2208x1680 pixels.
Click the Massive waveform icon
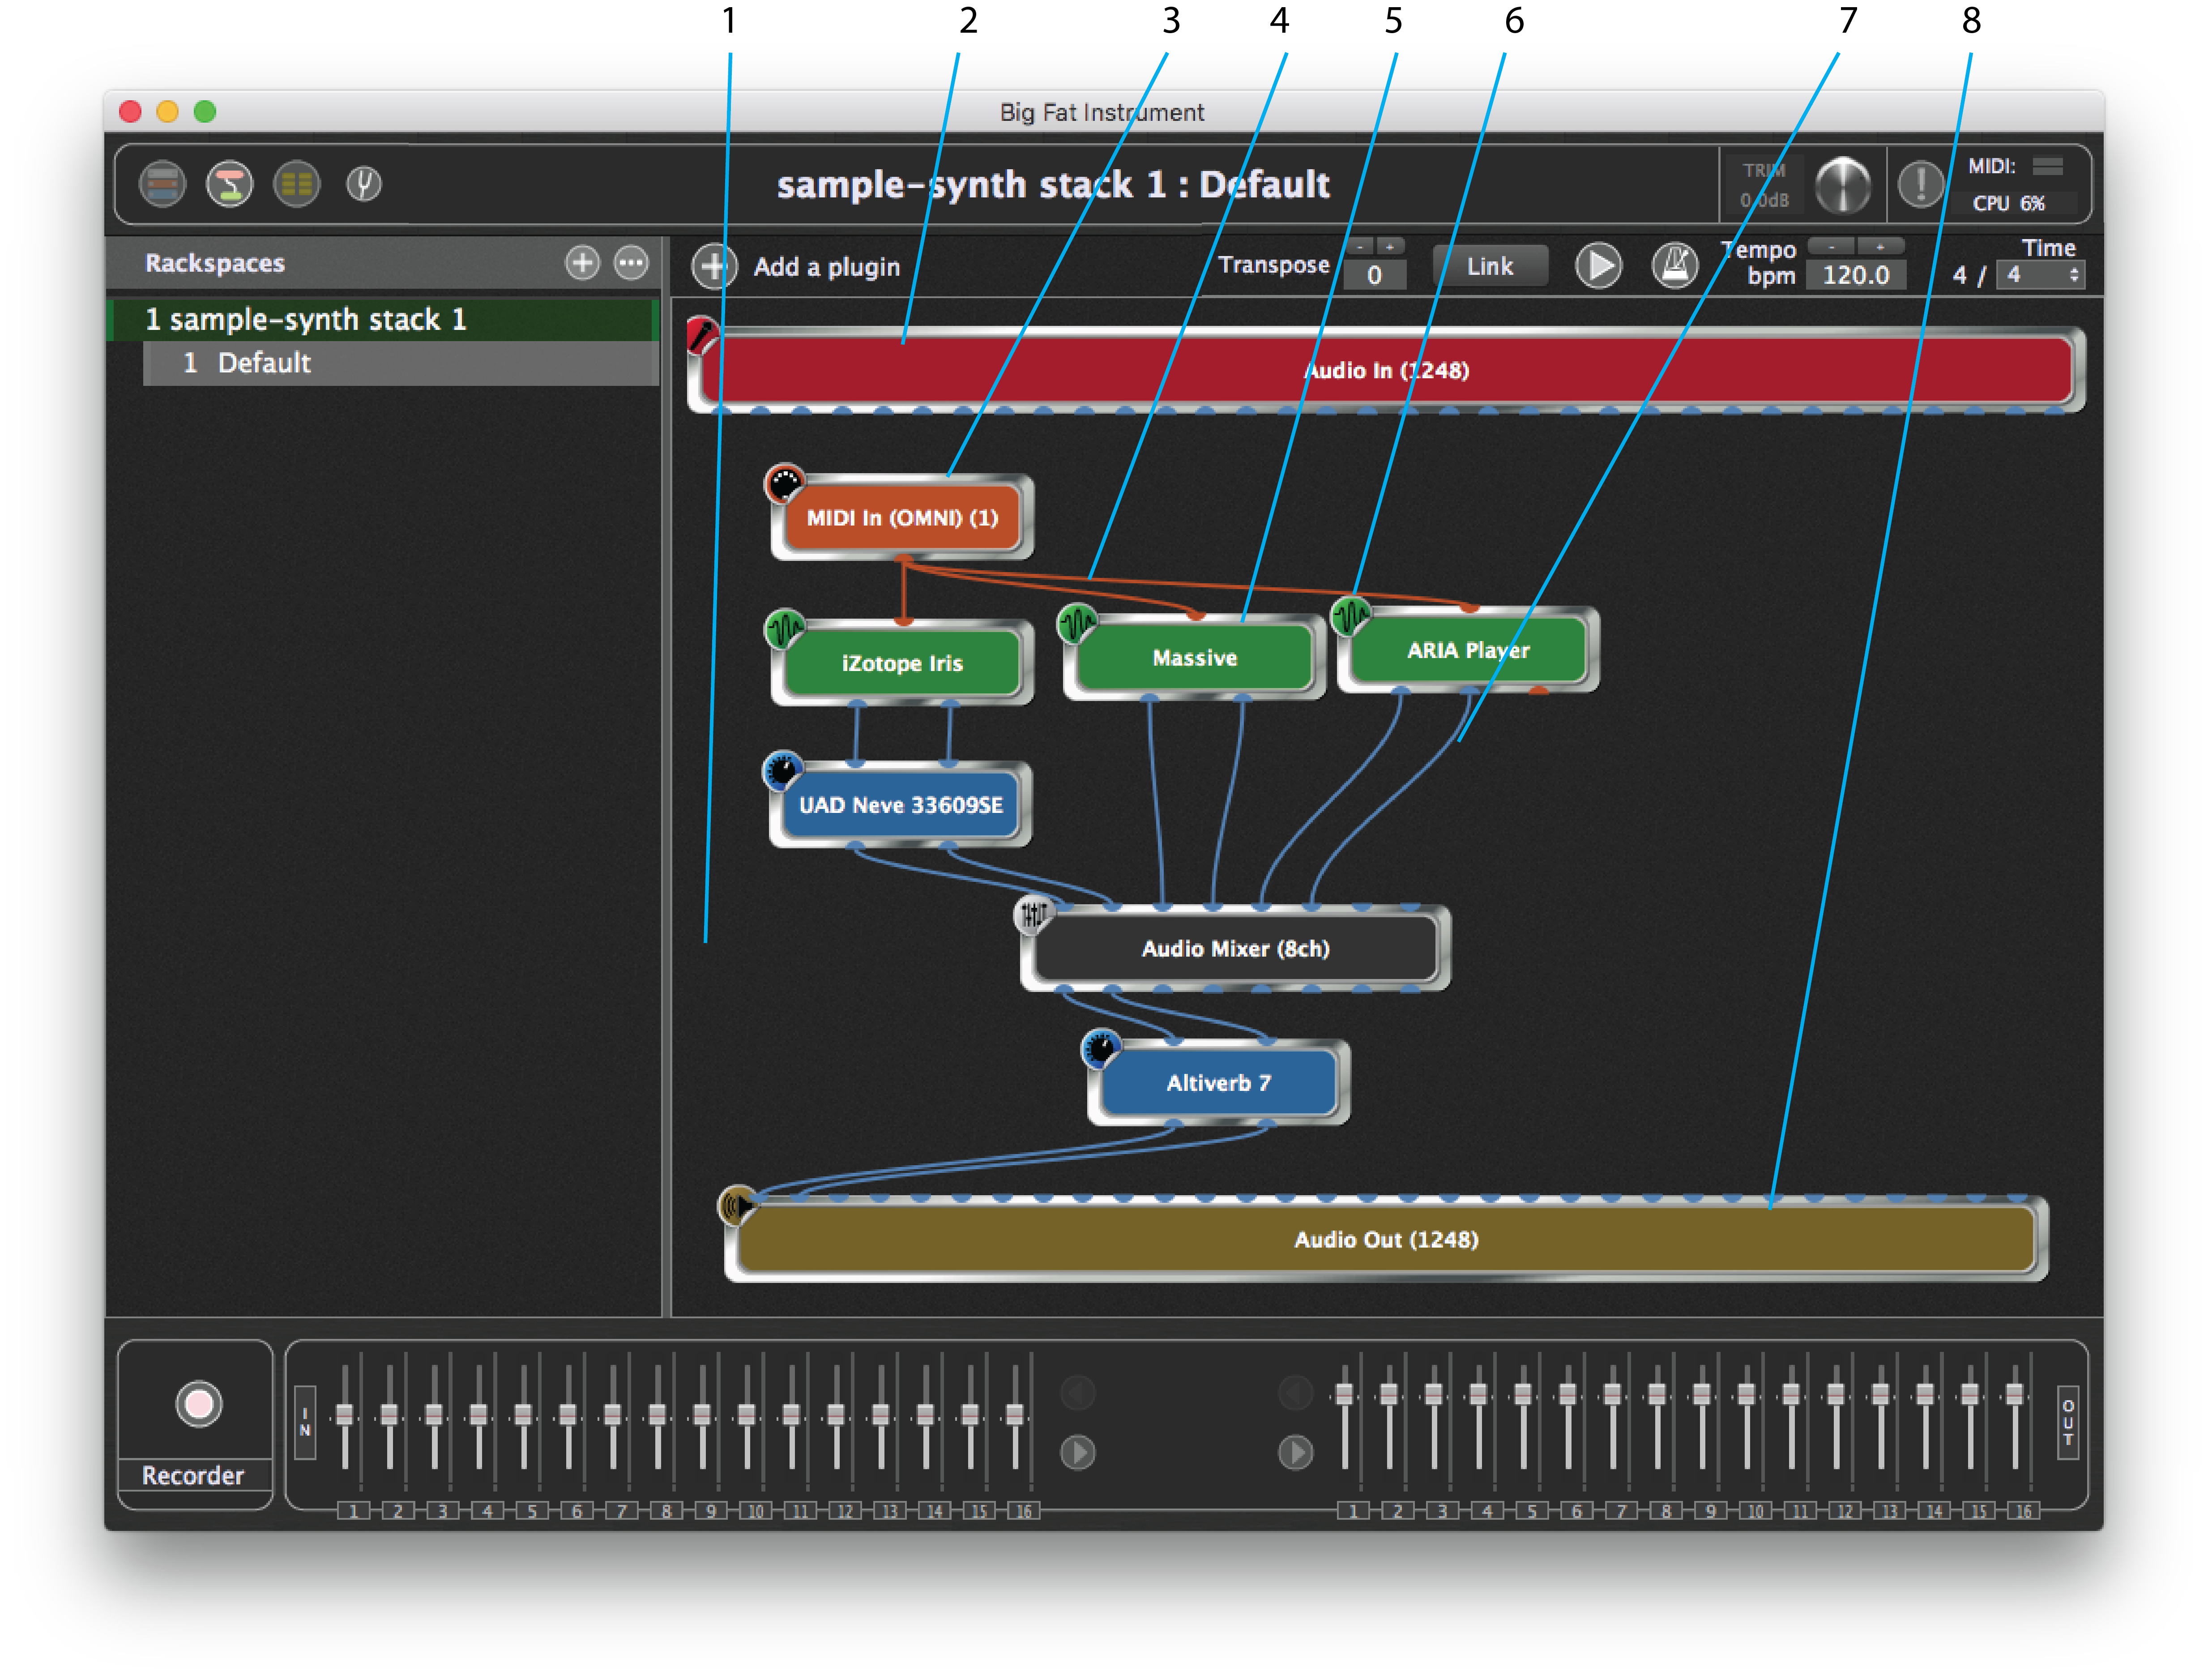[x=1077, y=623]
